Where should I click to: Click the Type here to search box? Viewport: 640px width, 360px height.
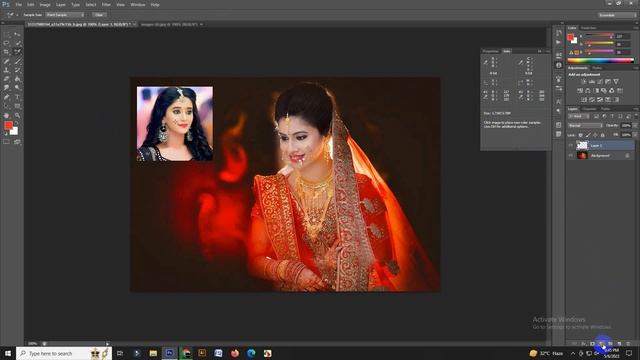pos(64,353)
